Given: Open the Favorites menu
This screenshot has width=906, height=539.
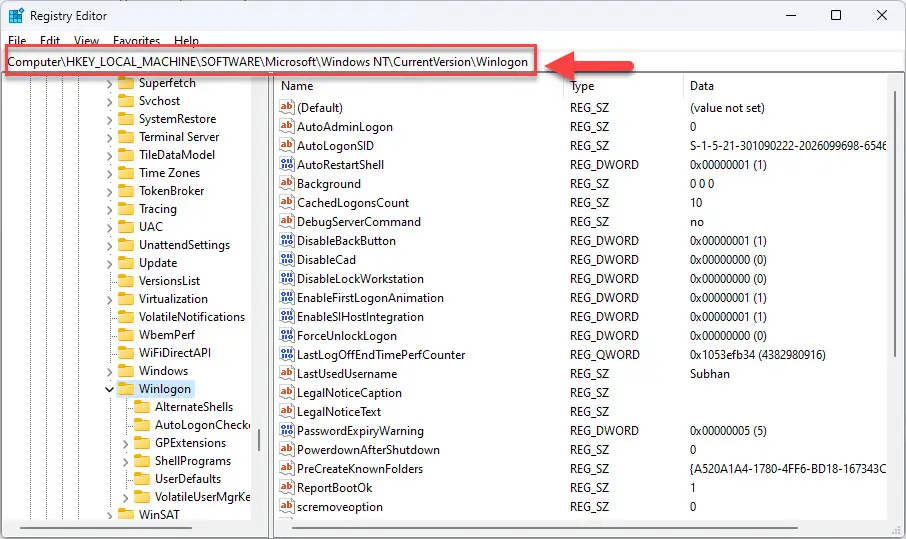Looking at the screenshot, I should pos(136,41).
